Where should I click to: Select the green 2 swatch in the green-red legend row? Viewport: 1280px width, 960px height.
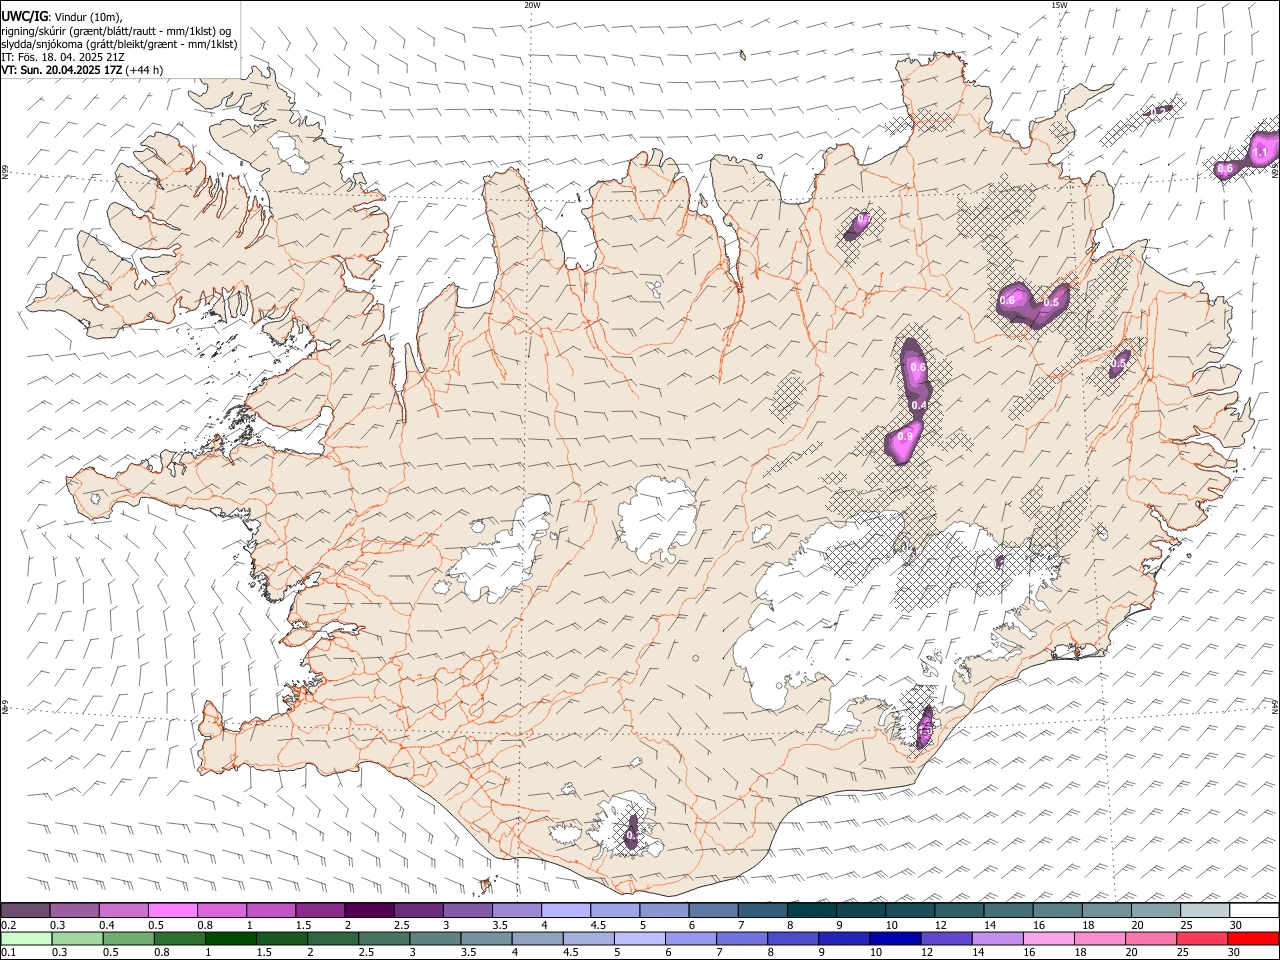pyautogui.click(x=333, y=938)
